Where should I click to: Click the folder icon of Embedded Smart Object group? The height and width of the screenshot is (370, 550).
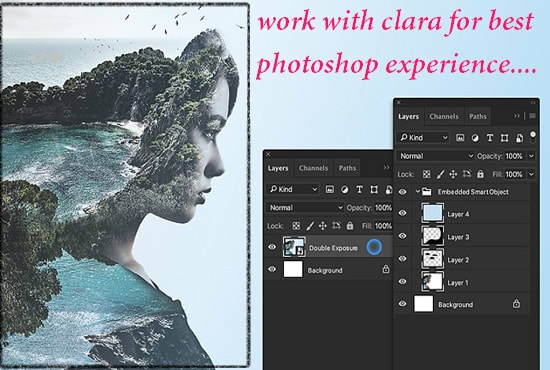click(427, 191)
